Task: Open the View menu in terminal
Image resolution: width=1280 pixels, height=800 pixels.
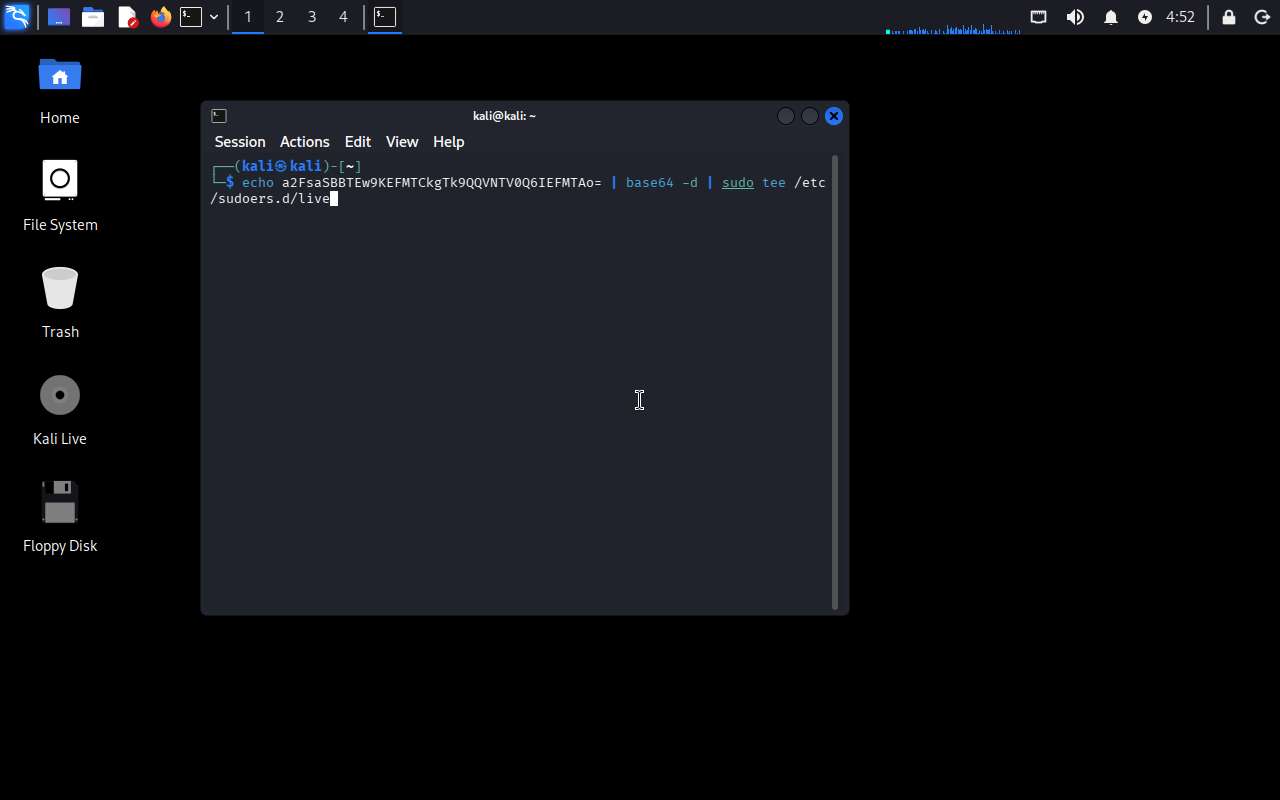Action: pos(402,142)
